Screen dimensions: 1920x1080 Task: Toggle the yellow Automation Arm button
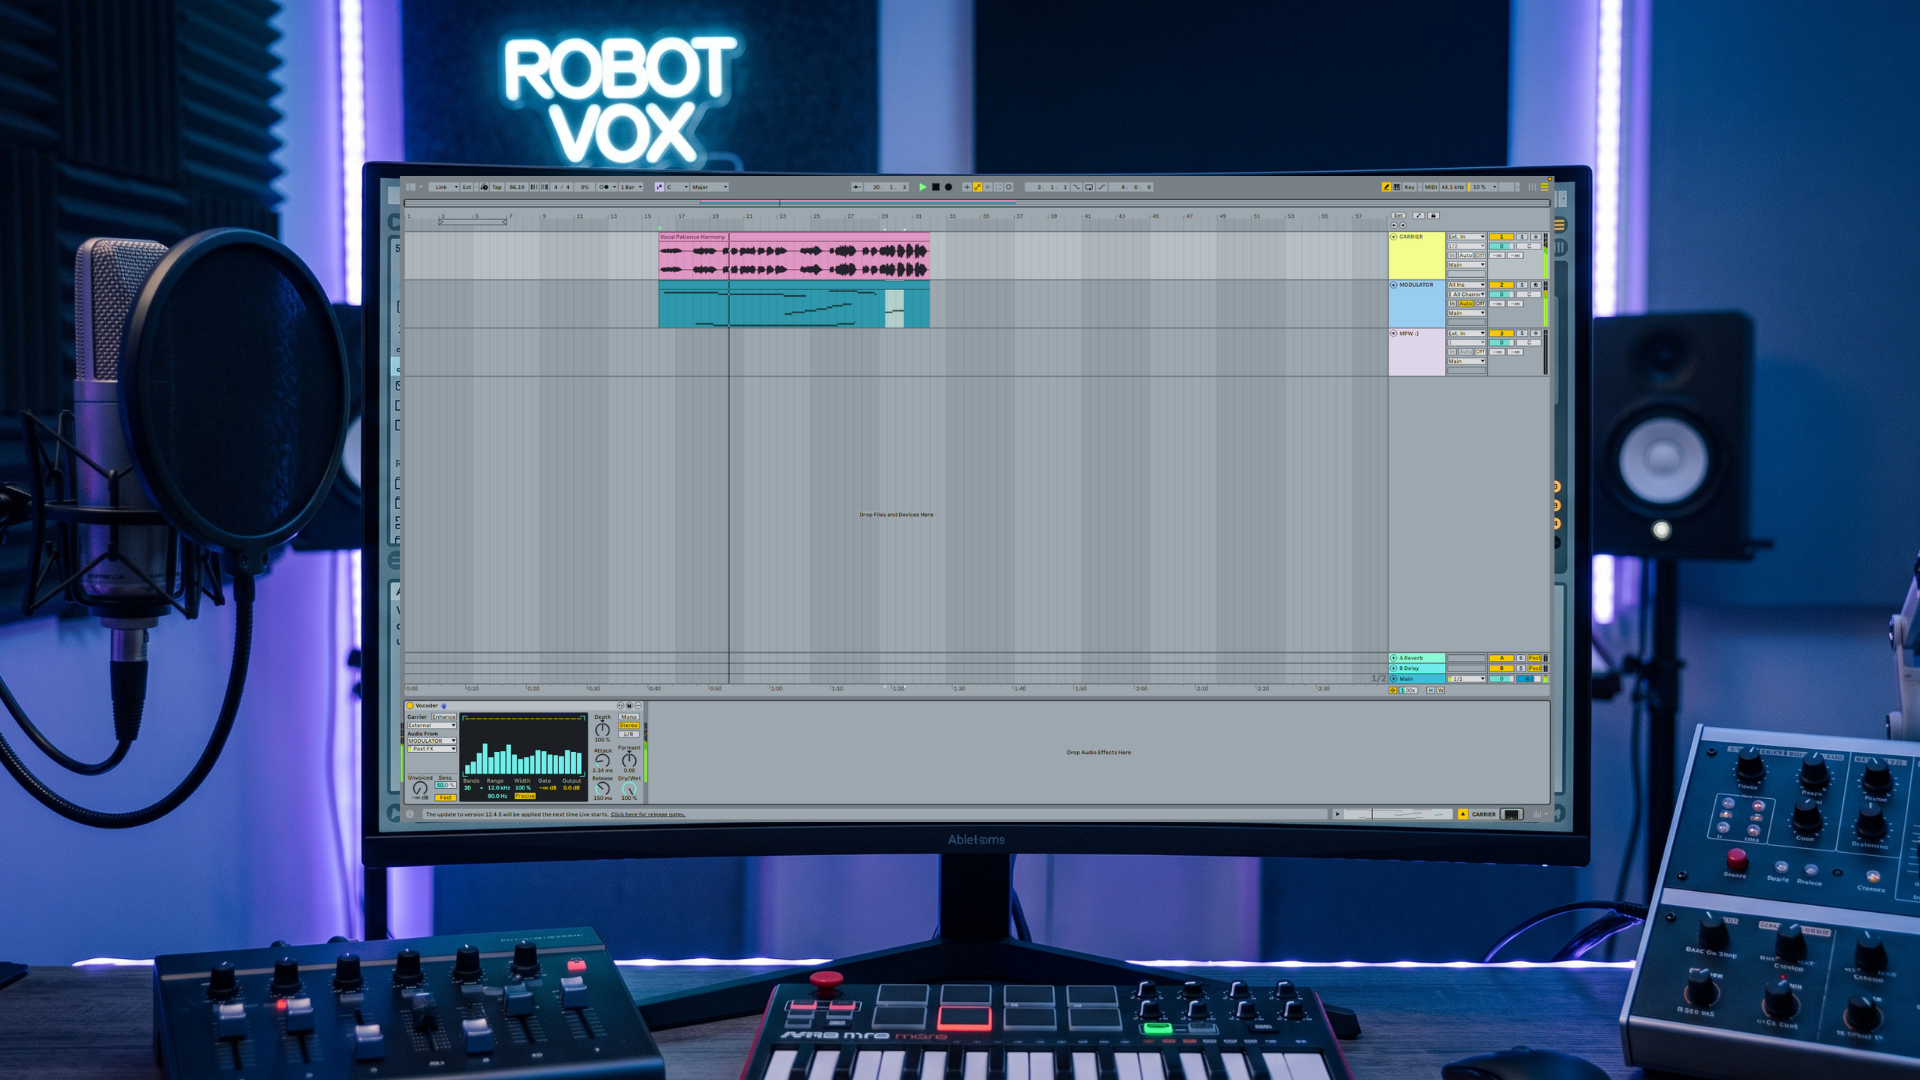[977, 187]
